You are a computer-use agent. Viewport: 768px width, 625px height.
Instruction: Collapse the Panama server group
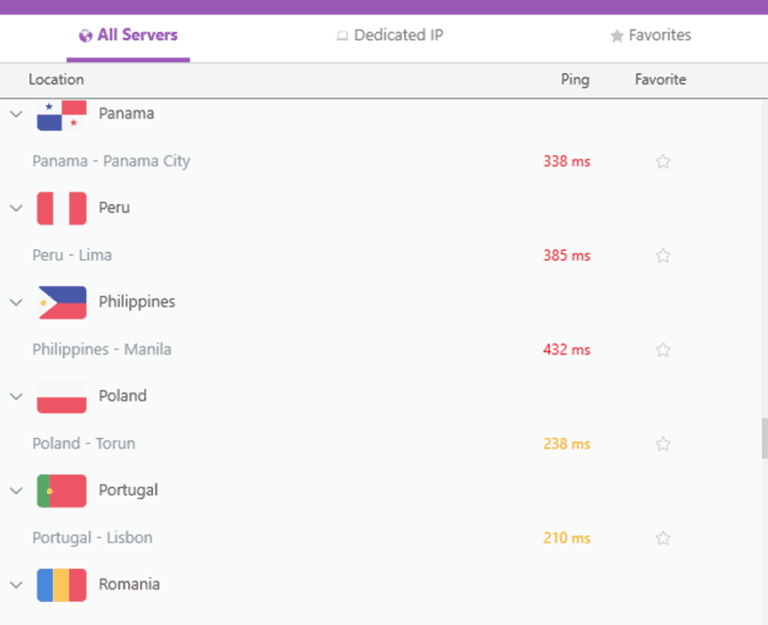pos(16,114)
